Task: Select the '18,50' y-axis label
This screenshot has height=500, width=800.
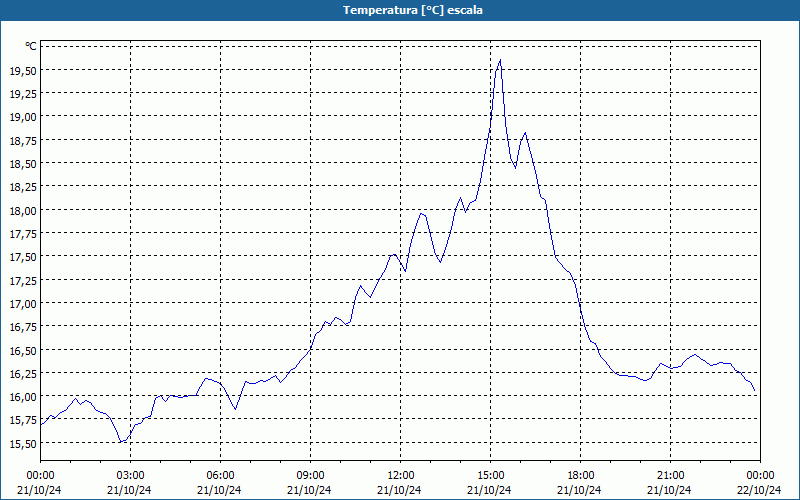Action: point(23,163)
